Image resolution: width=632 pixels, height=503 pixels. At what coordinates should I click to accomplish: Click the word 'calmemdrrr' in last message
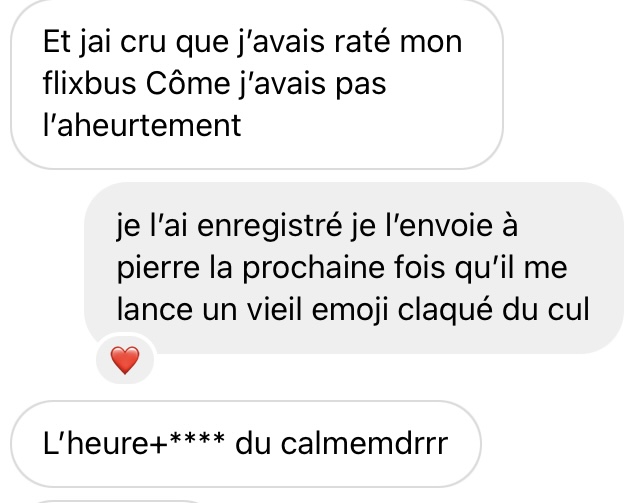364,444
